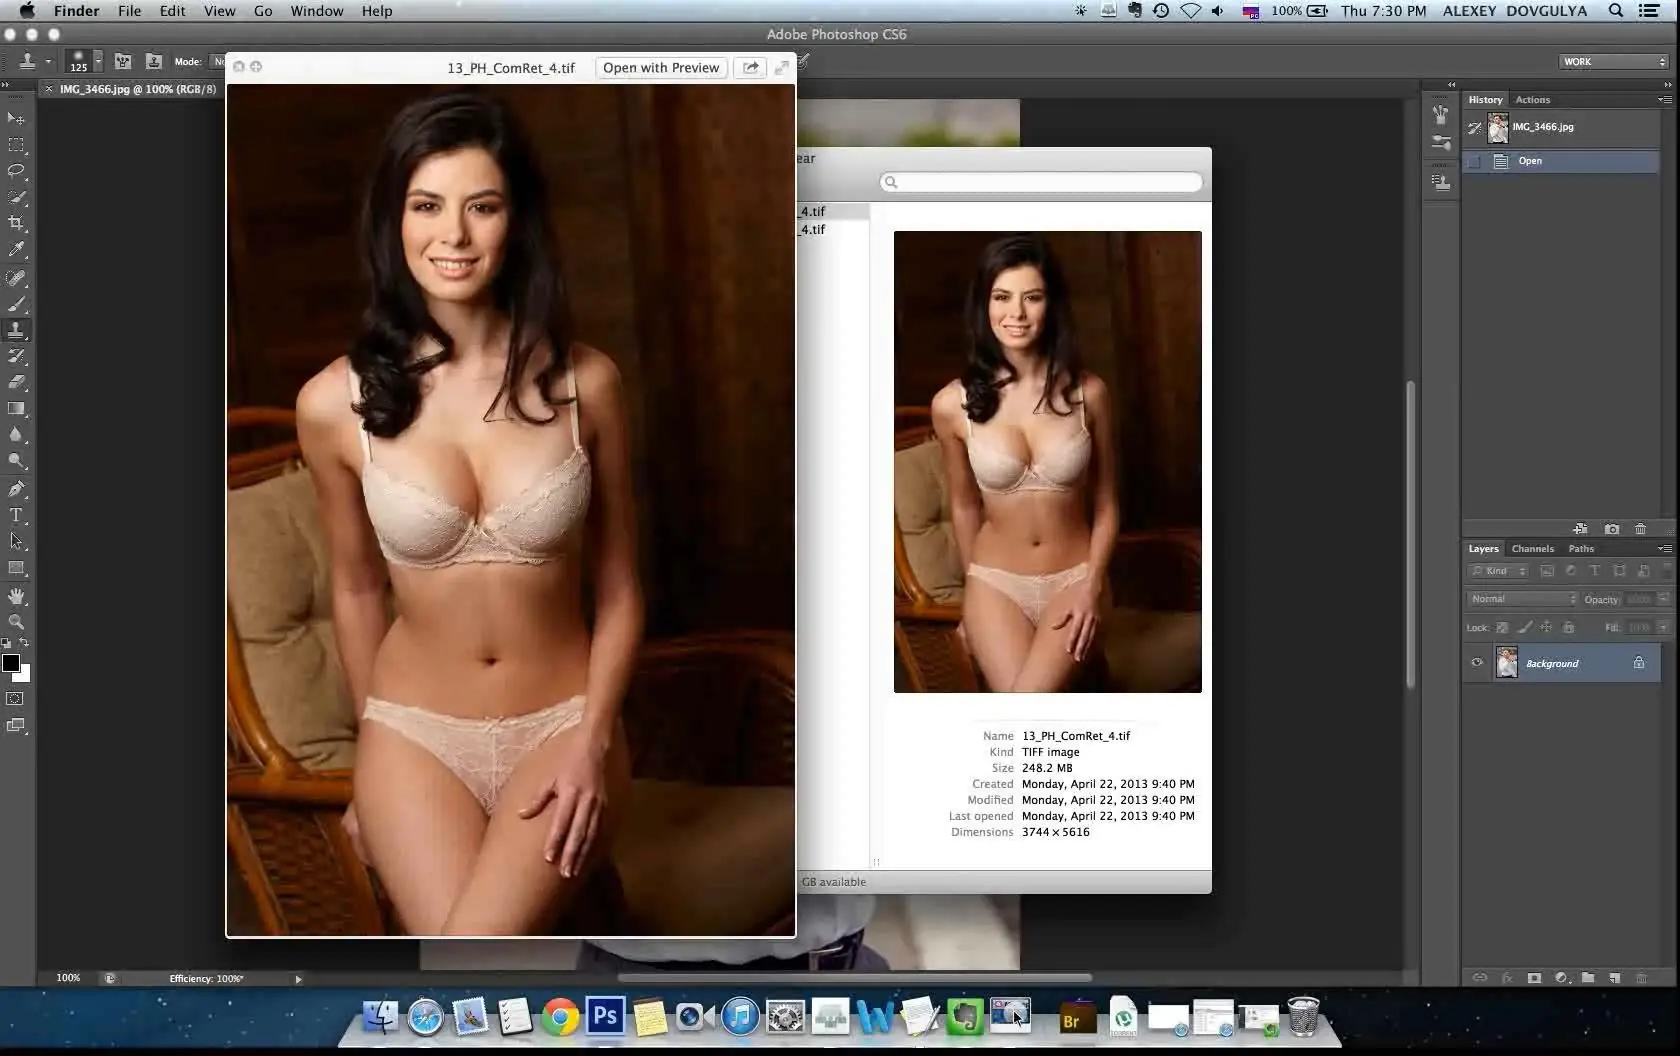The height and width of the screenshot is (1056, 1680).
Task: Open the Share button in Quick Look window
Action: tap(750, 67)
